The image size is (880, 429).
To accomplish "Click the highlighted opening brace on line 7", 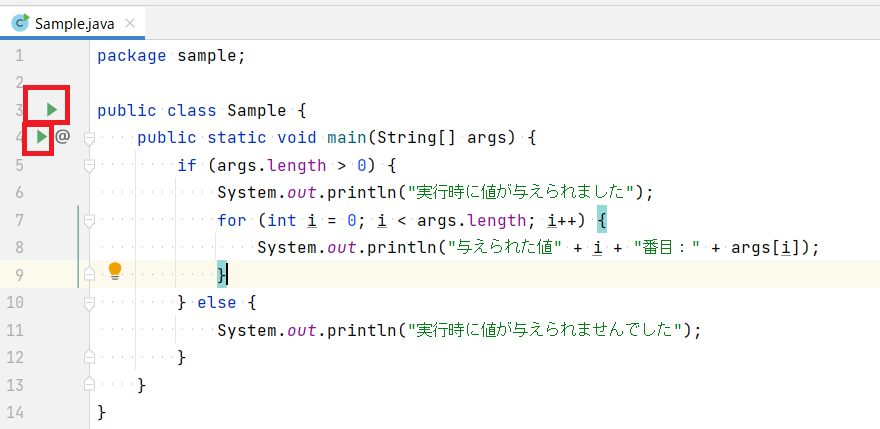I will tap(602, 220).
